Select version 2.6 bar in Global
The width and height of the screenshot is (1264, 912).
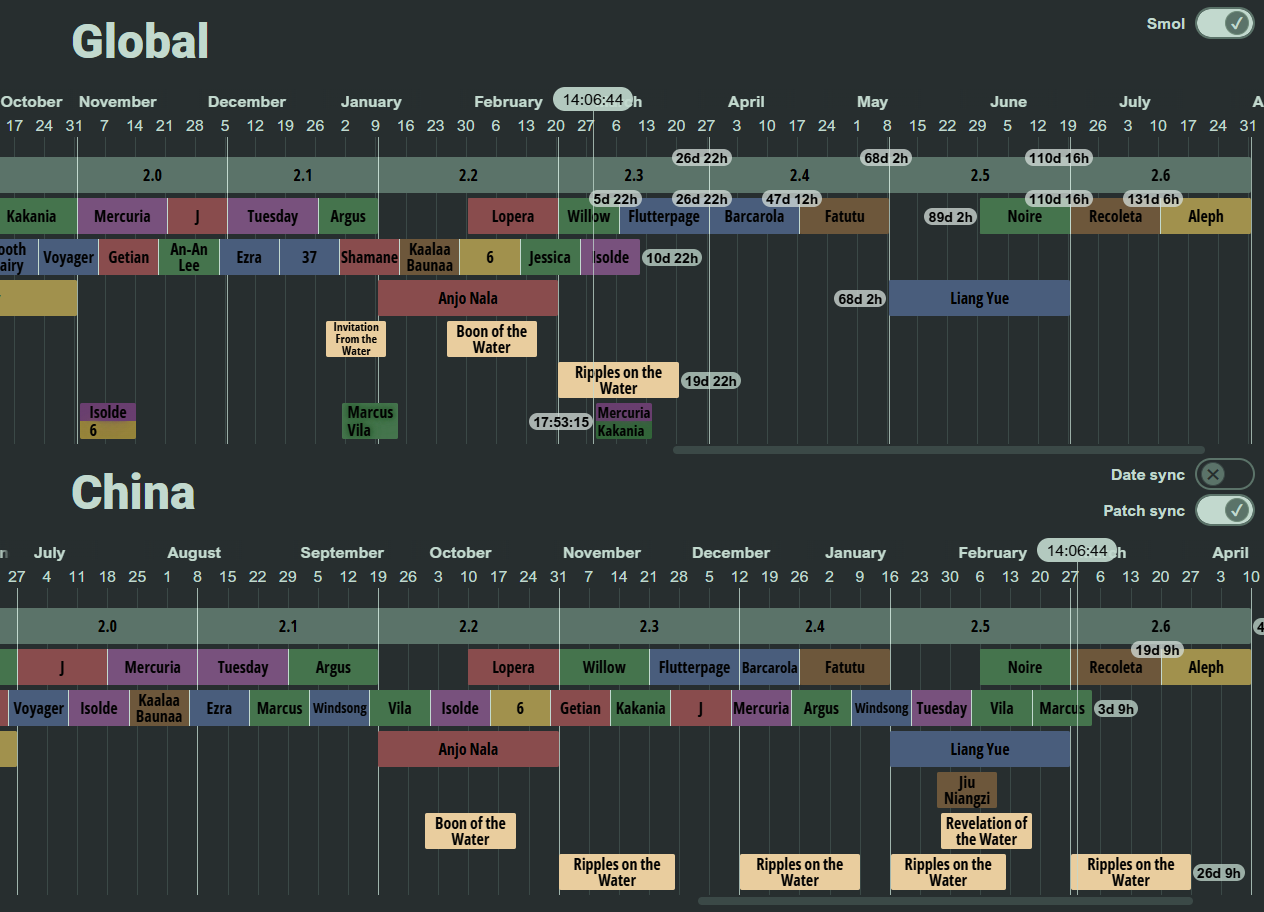click(1160, 175)
